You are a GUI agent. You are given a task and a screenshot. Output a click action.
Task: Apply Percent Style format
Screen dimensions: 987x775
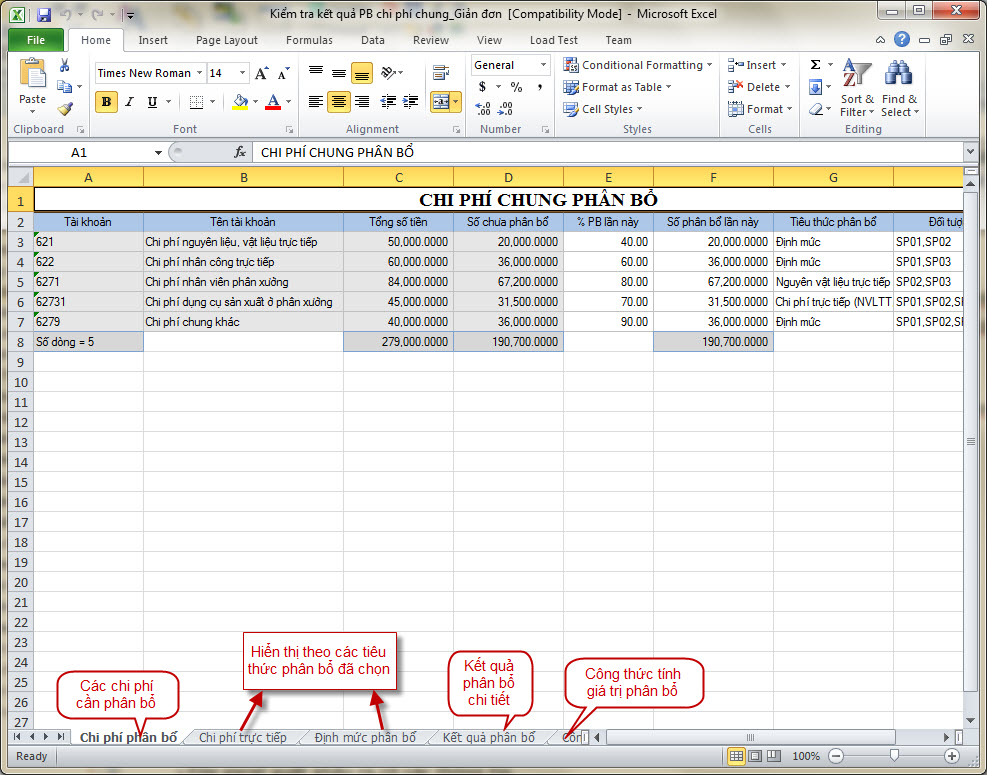click(517, 87)
